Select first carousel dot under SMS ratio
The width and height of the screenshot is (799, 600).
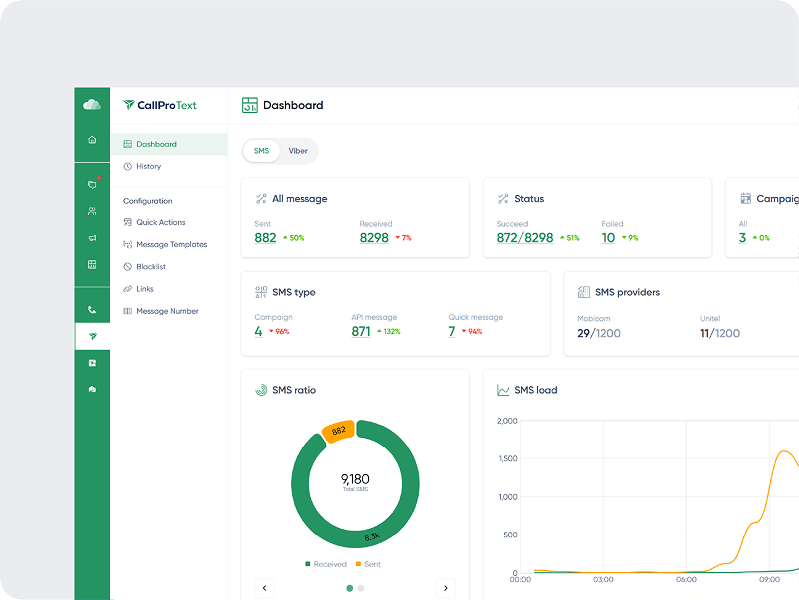click(x=350, y=588)
